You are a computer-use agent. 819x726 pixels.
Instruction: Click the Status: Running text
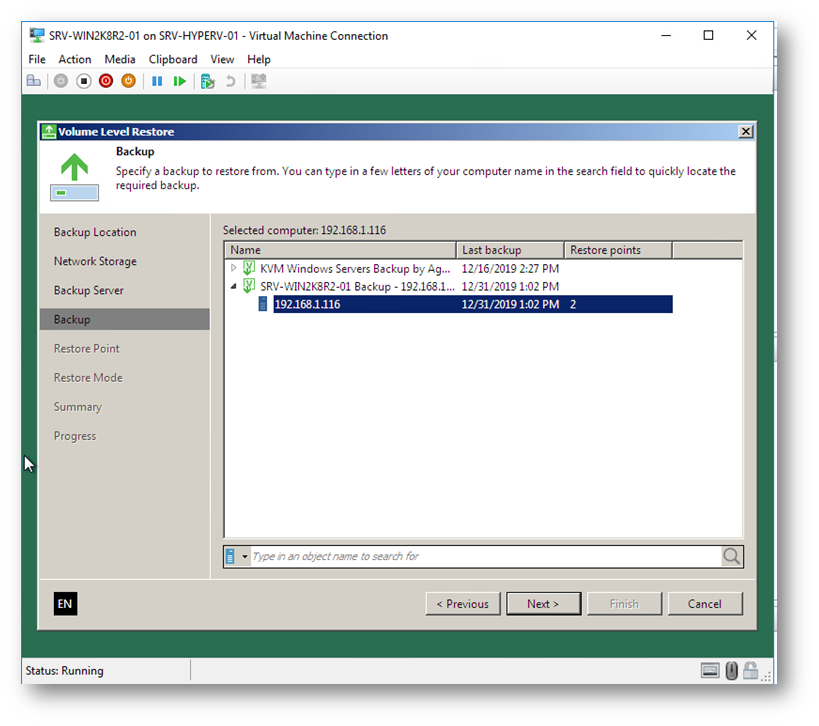tap(64, 671)
